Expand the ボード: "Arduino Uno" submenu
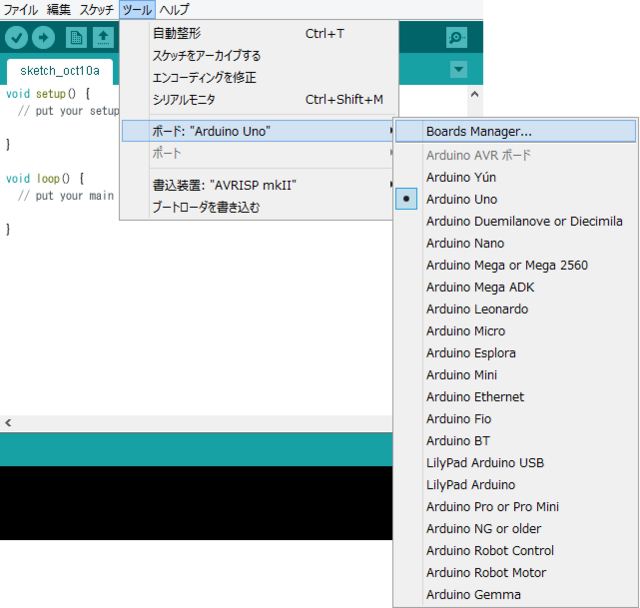The width and height of the screenshot is (640, 608). [x=258, y=131]
